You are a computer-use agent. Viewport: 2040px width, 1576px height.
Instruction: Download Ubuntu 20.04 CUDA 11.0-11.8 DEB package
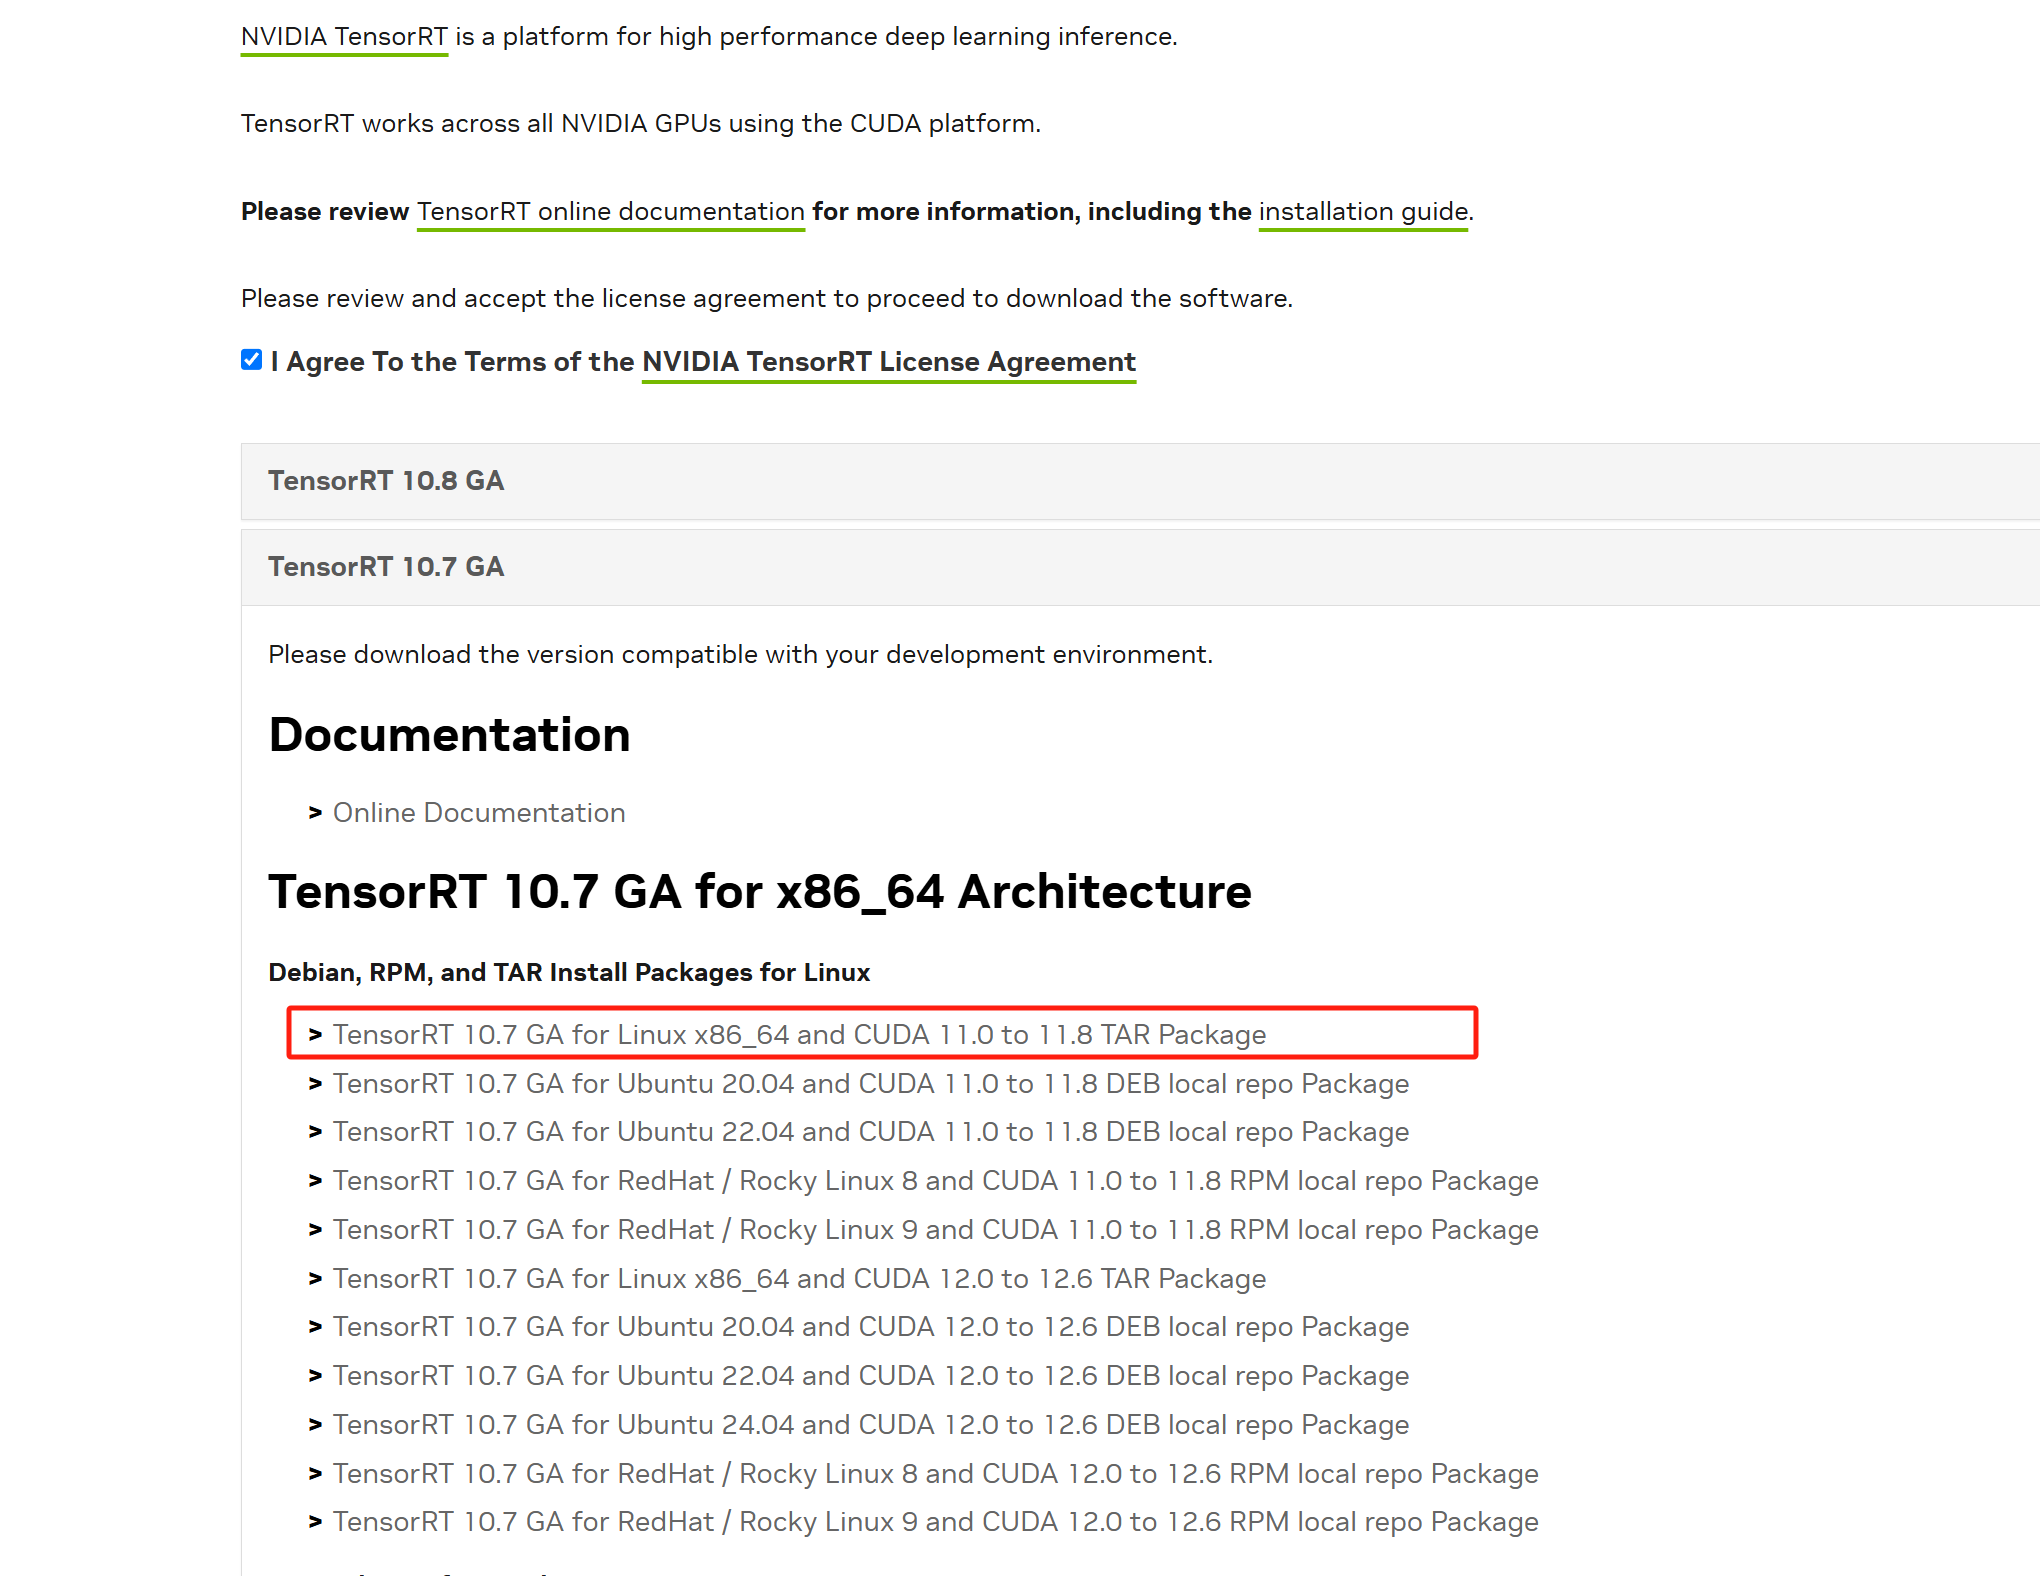870,1084
